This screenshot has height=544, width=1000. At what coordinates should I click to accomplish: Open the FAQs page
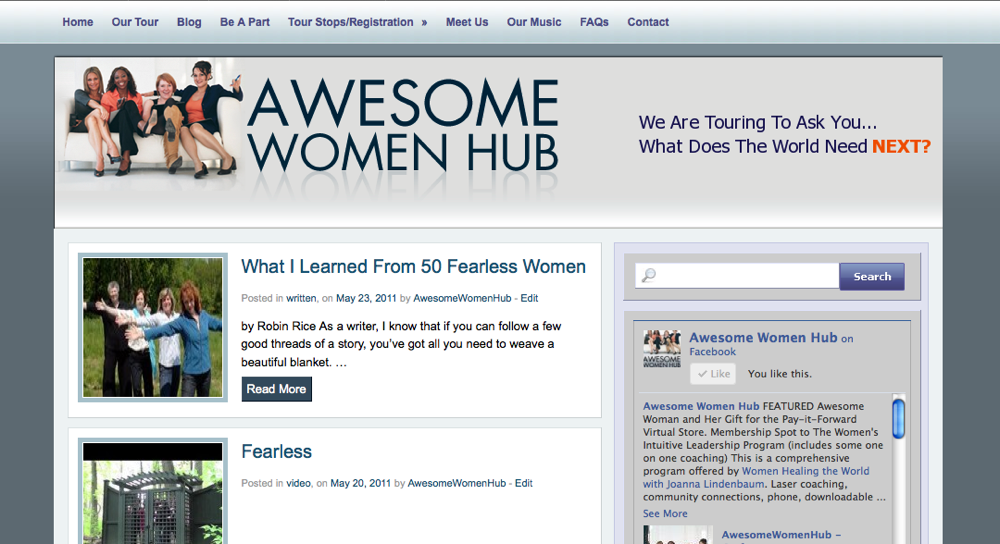(x=594, y=22)
